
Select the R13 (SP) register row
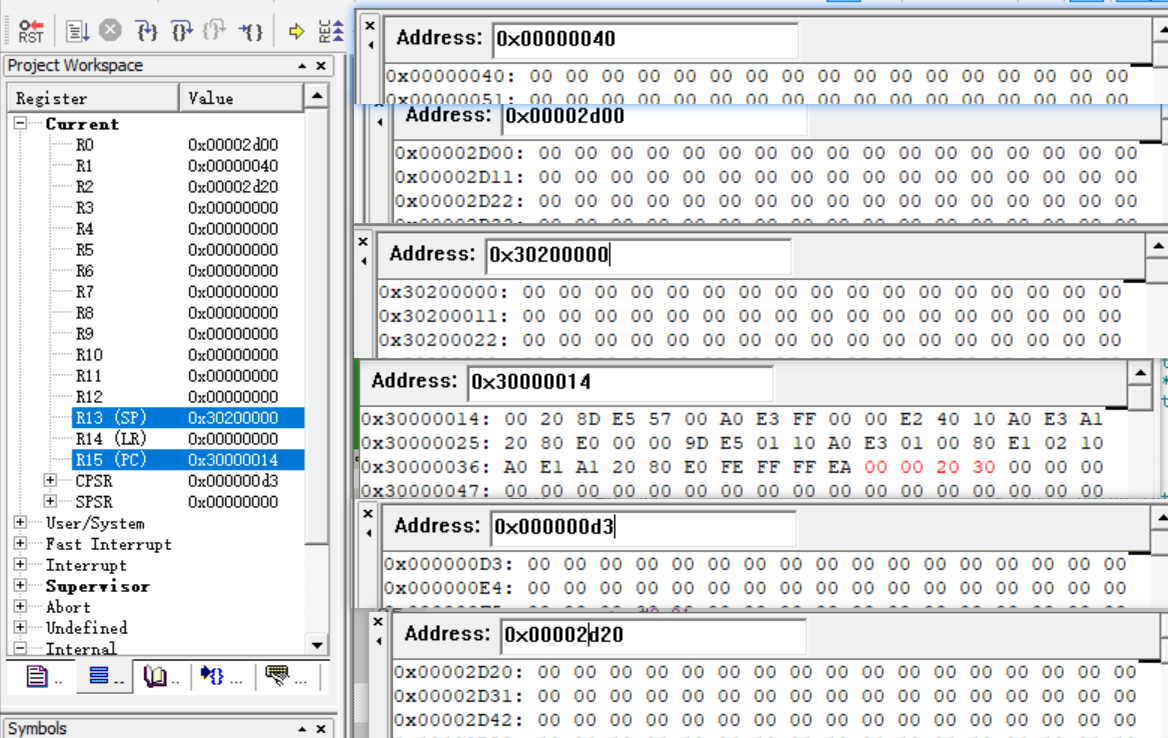(188, 418)
